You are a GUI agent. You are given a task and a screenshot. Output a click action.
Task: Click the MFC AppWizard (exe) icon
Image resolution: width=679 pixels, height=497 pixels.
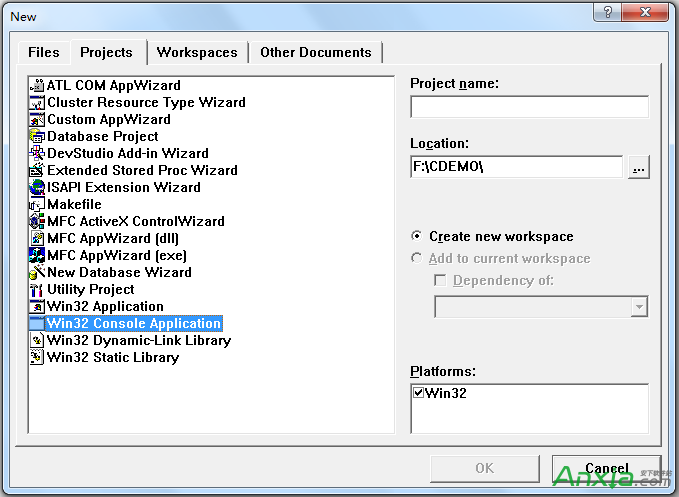tap(37, 255)
